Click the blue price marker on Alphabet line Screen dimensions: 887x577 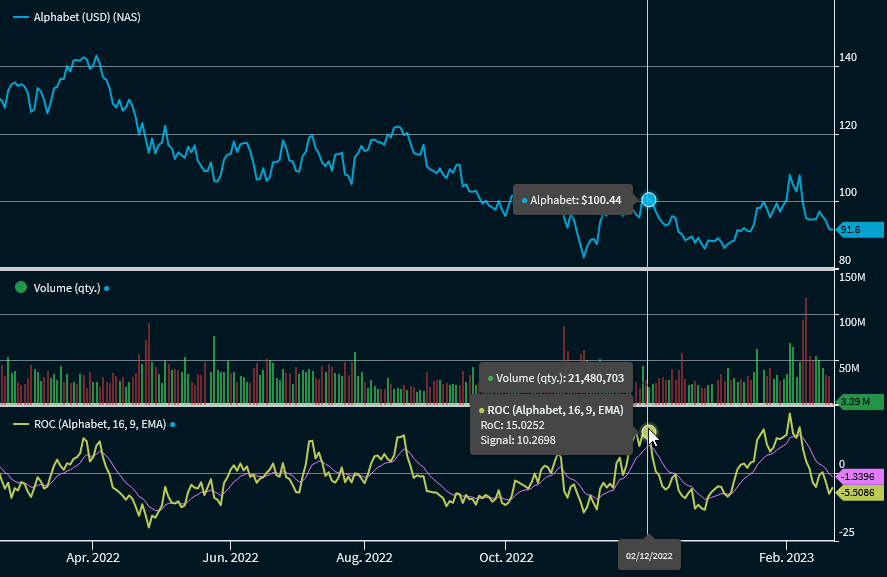(648, 200)
